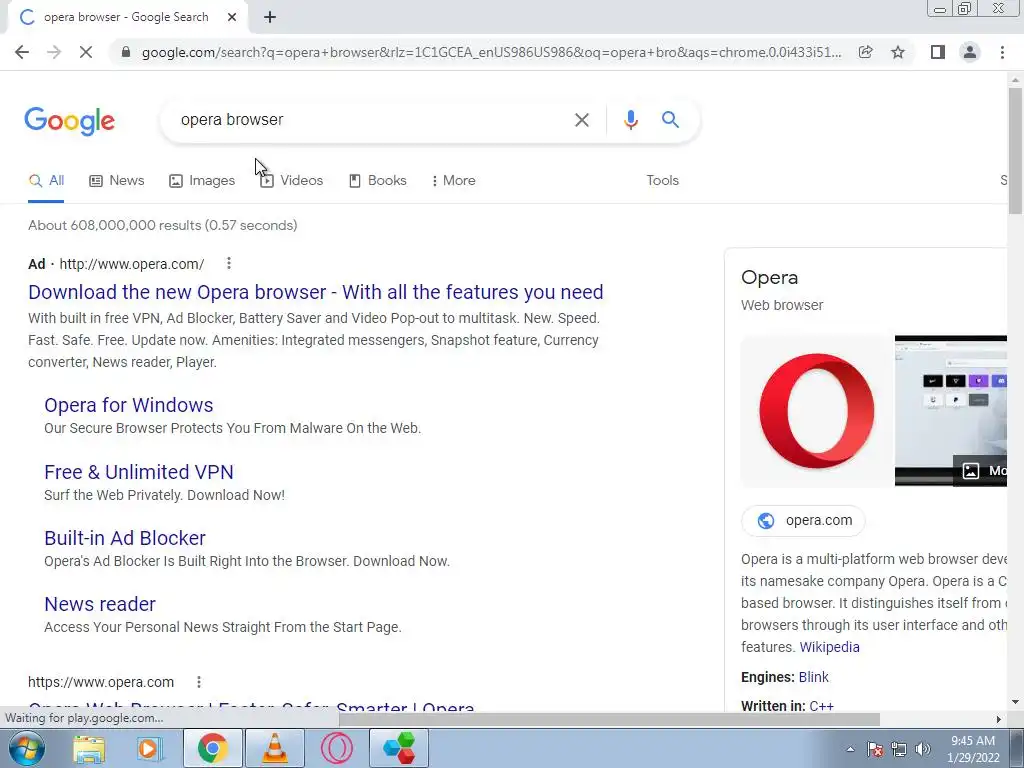Open the Wikipedia link in Opera description
This screenshot has height=768, width=1024.
click(829, 647)
